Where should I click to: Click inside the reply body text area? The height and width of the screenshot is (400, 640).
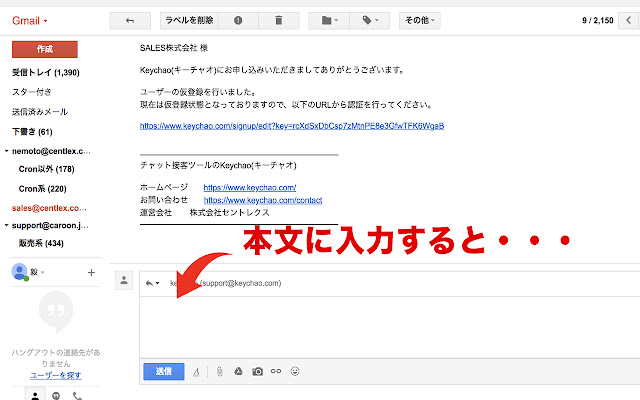click(389, 327)
